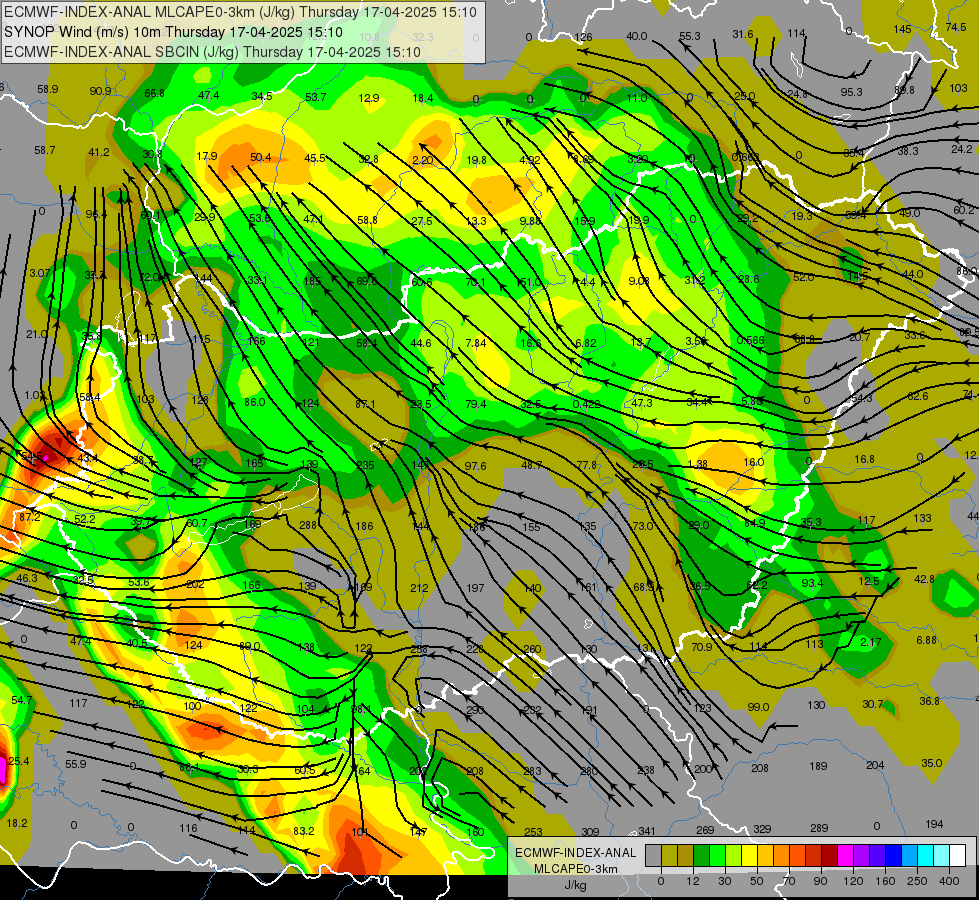Click the legend tick label '120'
Viewport: 979px width, 900px height.
point(854,881)
